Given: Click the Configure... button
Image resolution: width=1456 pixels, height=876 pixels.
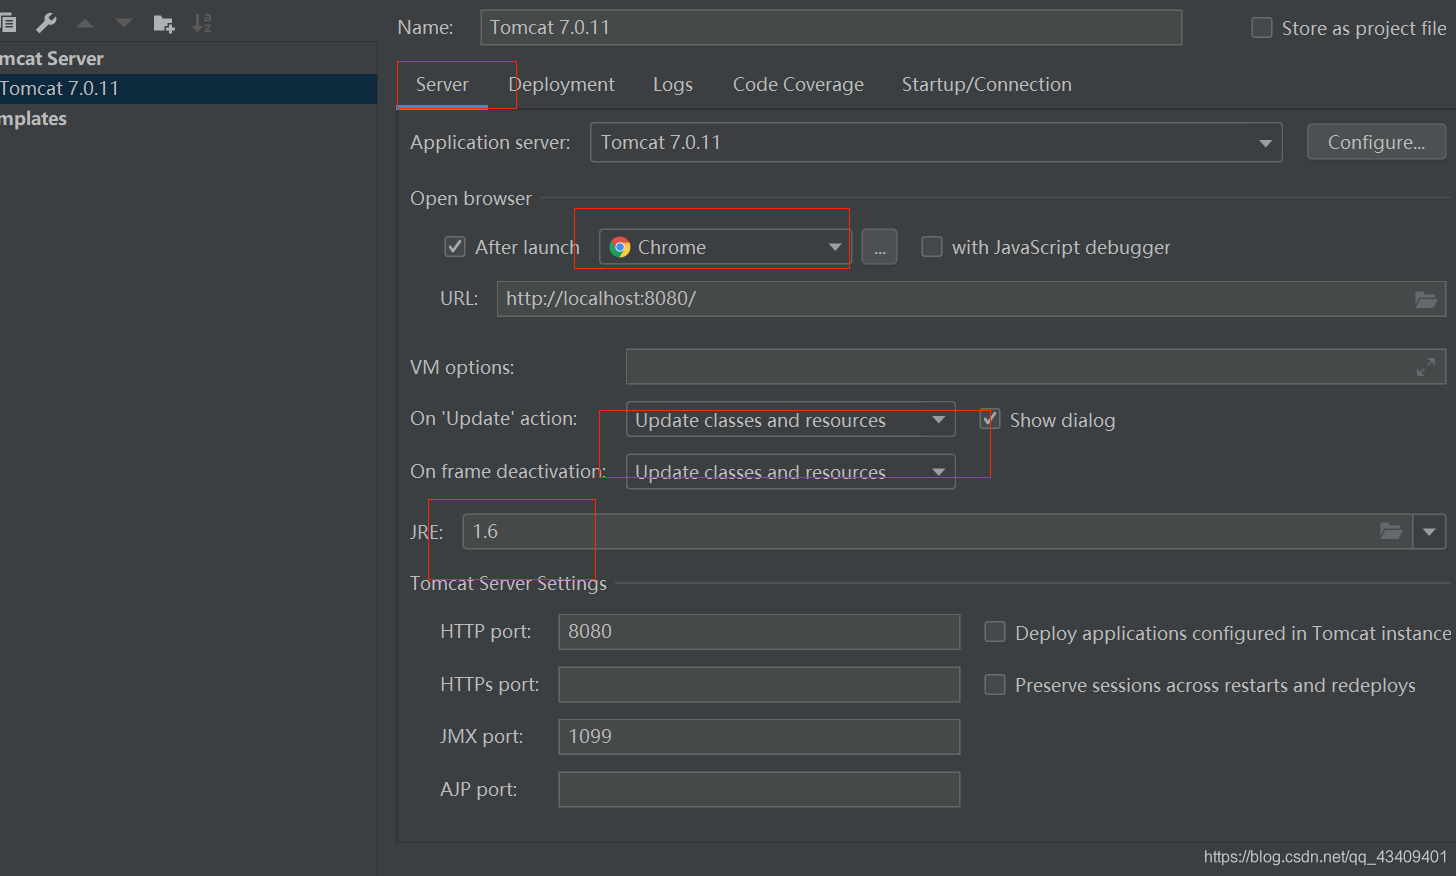Looking at the screenshot, I should coord(1376,142).
